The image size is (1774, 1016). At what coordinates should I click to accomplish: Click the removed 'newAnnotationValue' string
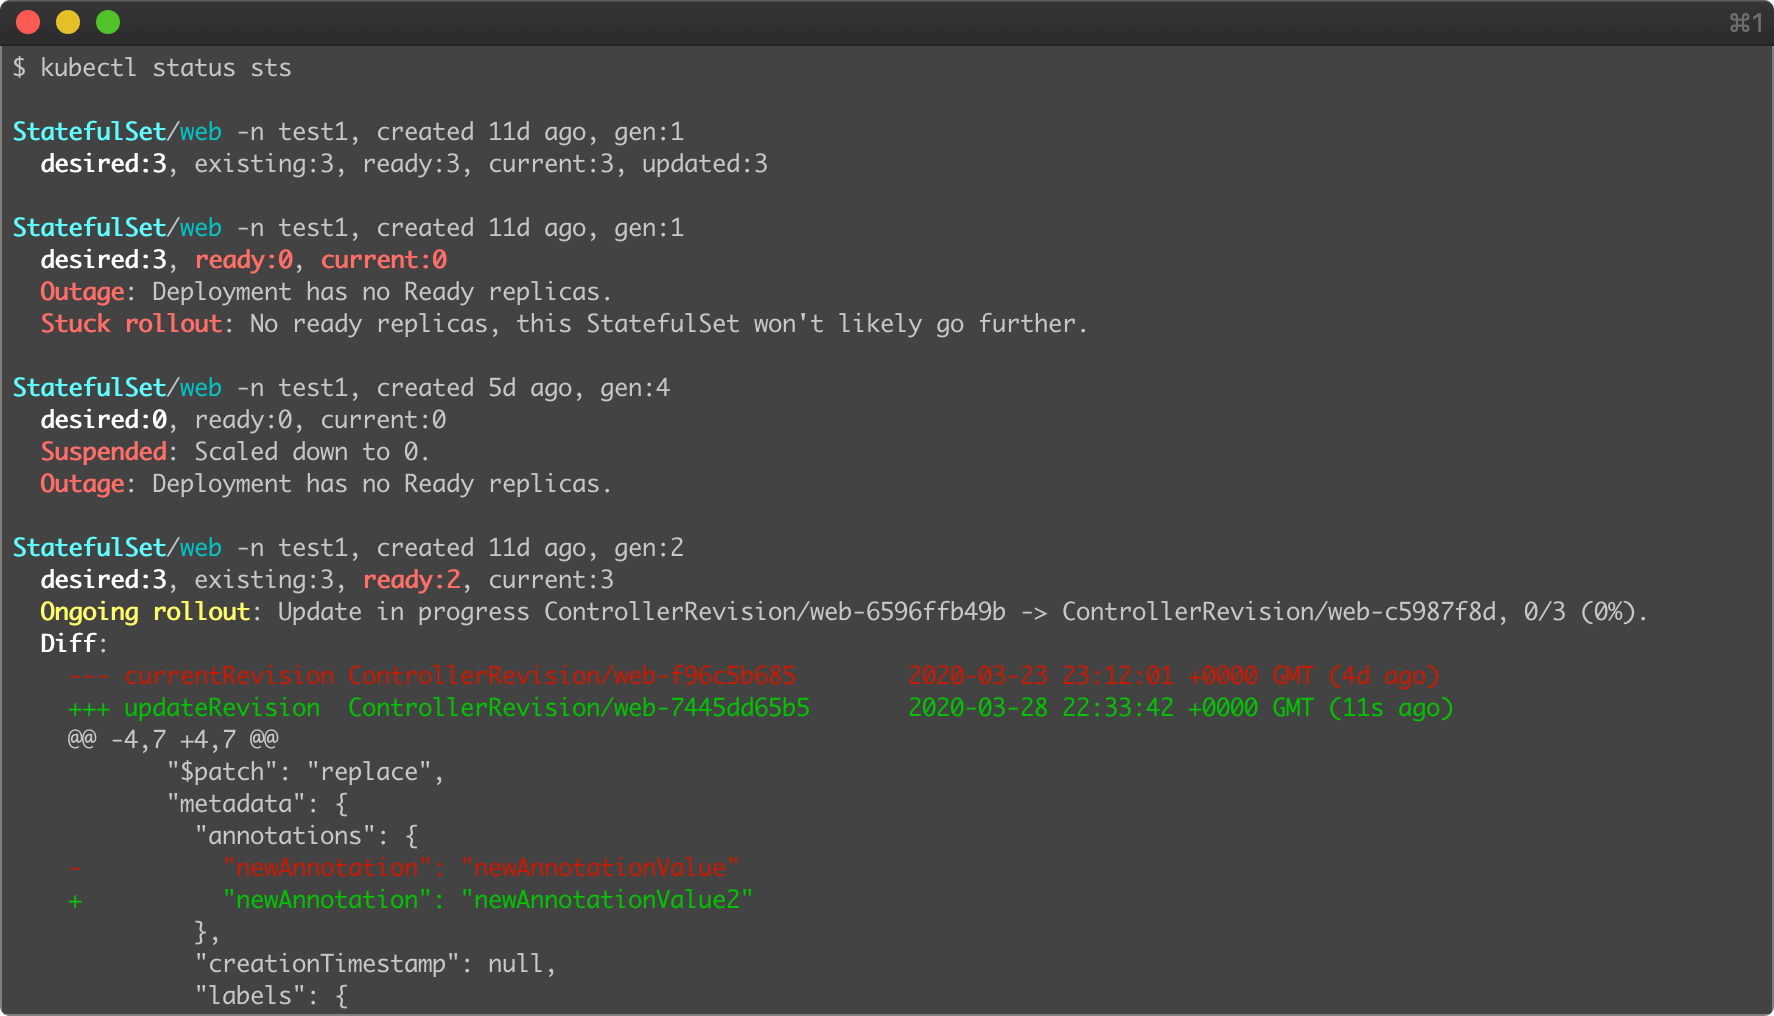[x=600, y=868]
